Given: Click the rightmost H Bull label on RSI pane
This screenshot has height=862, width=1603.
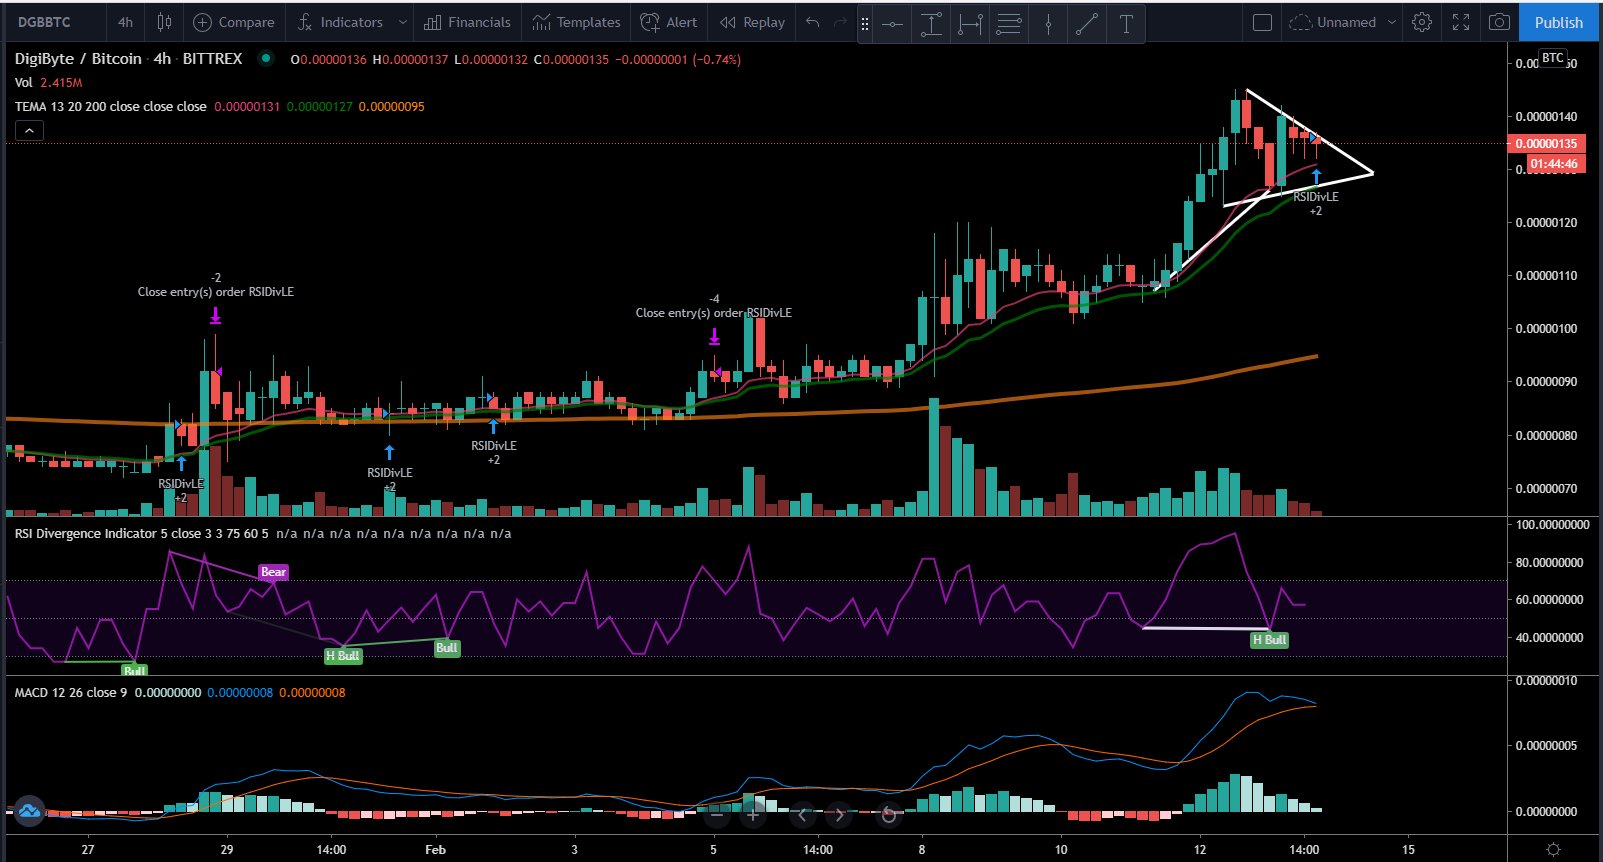Looking at the screenshot, I should 1269,640.
